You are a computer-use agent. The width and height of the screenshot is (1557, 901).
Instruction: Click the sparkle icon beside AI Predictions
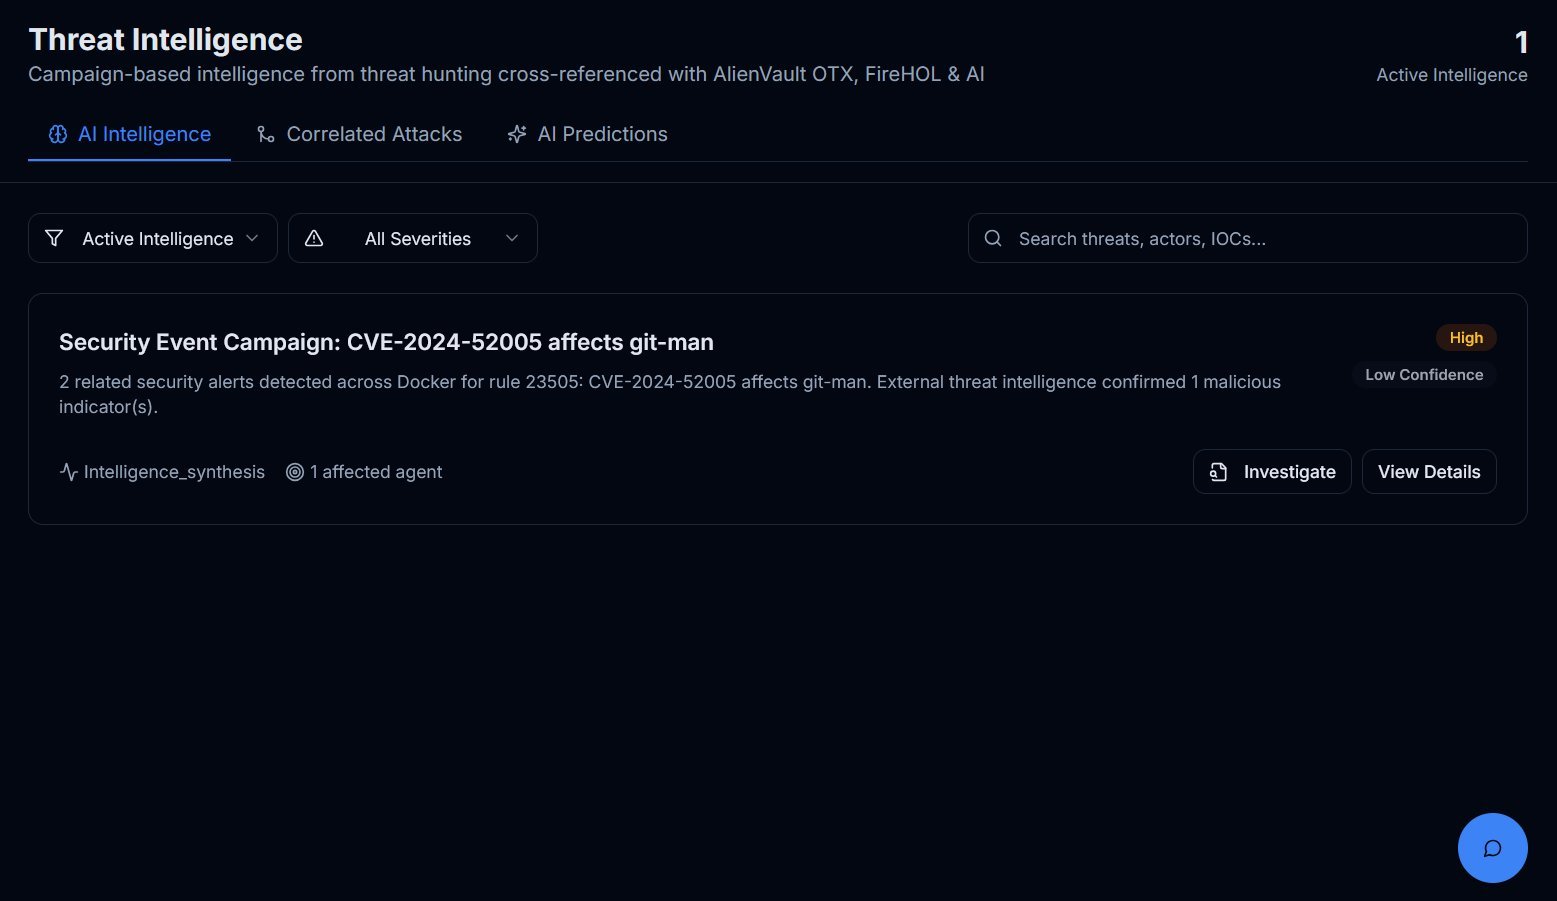click(517, 134)
